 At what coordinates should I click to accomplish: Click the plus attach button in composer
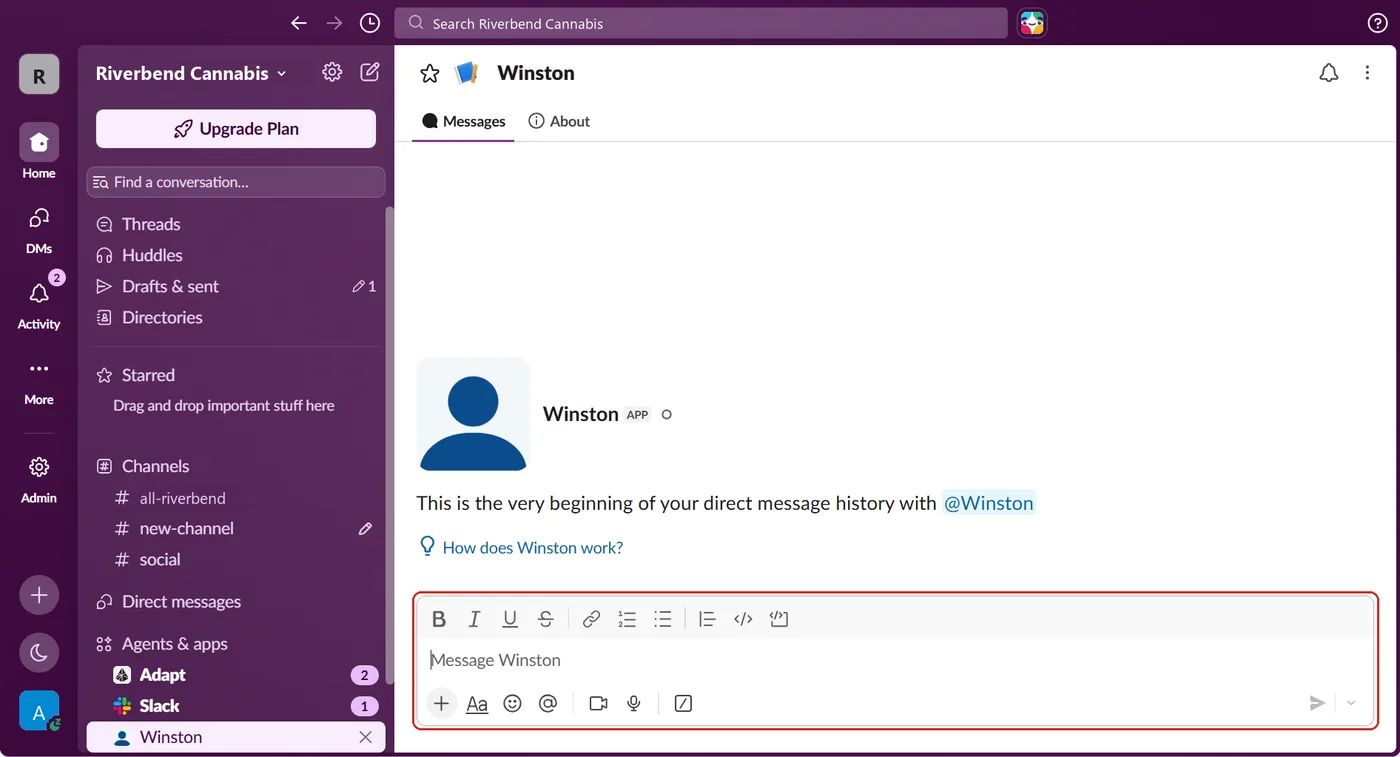(x=441, y=703)
